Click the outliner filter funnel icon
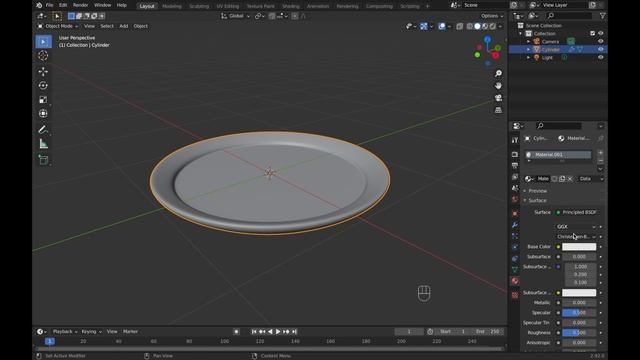The width and height of the screenshot is (640, 360). (602, 16)
